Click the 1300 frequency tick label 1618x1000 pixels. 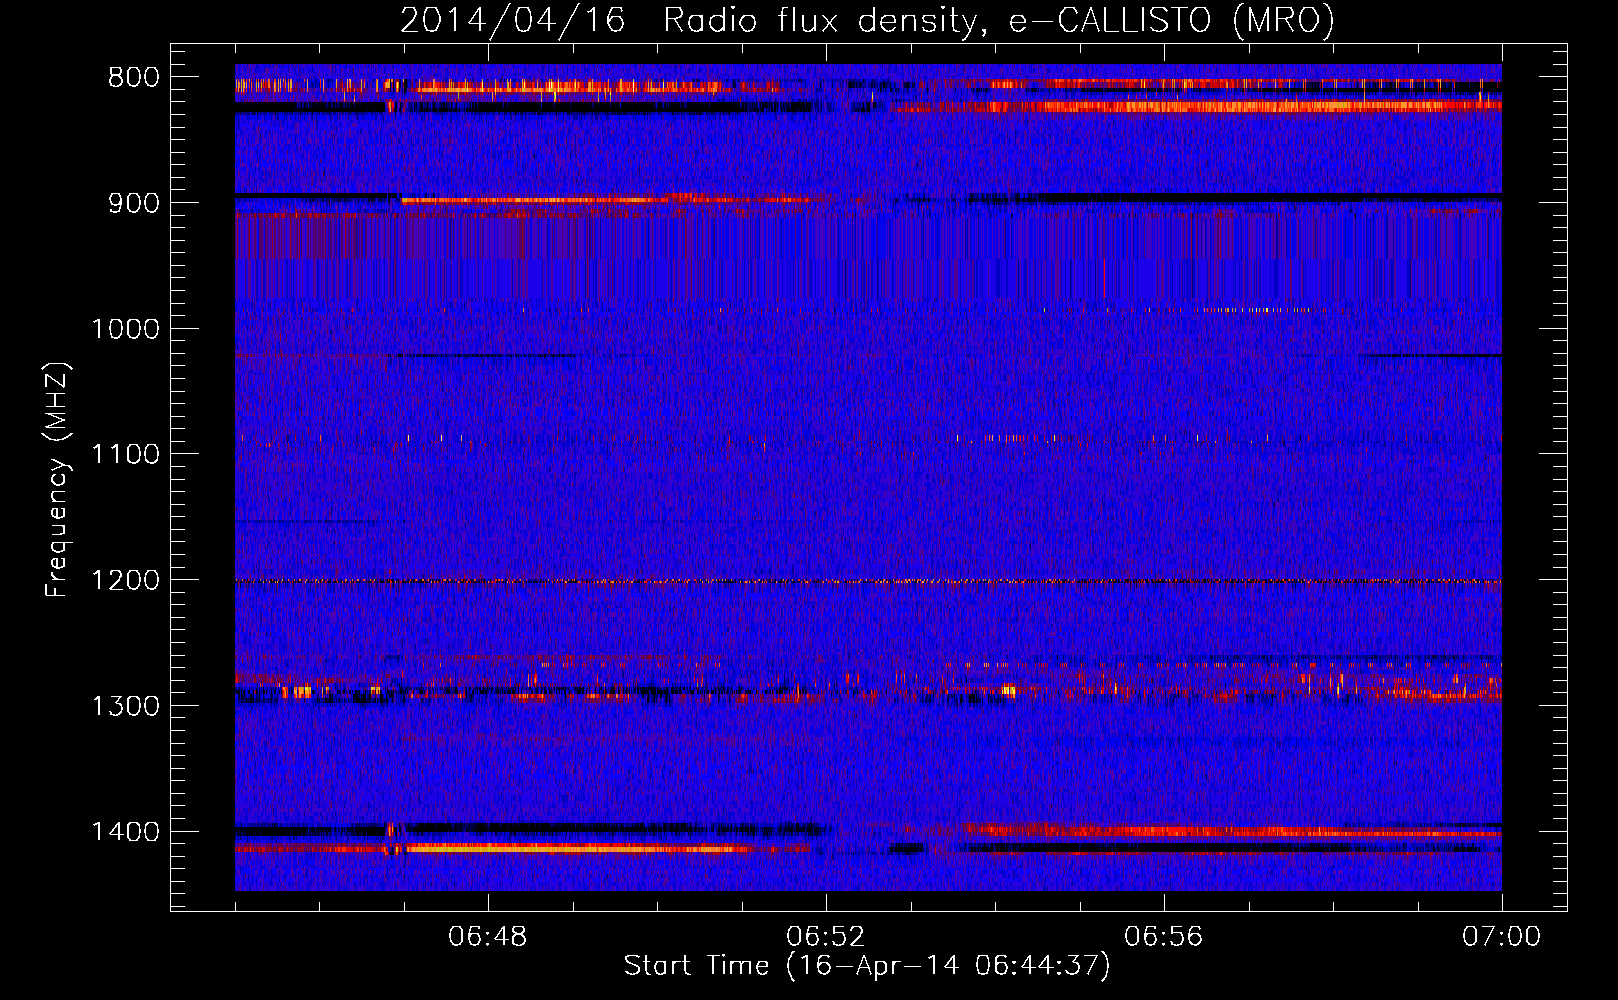point(126,706)
